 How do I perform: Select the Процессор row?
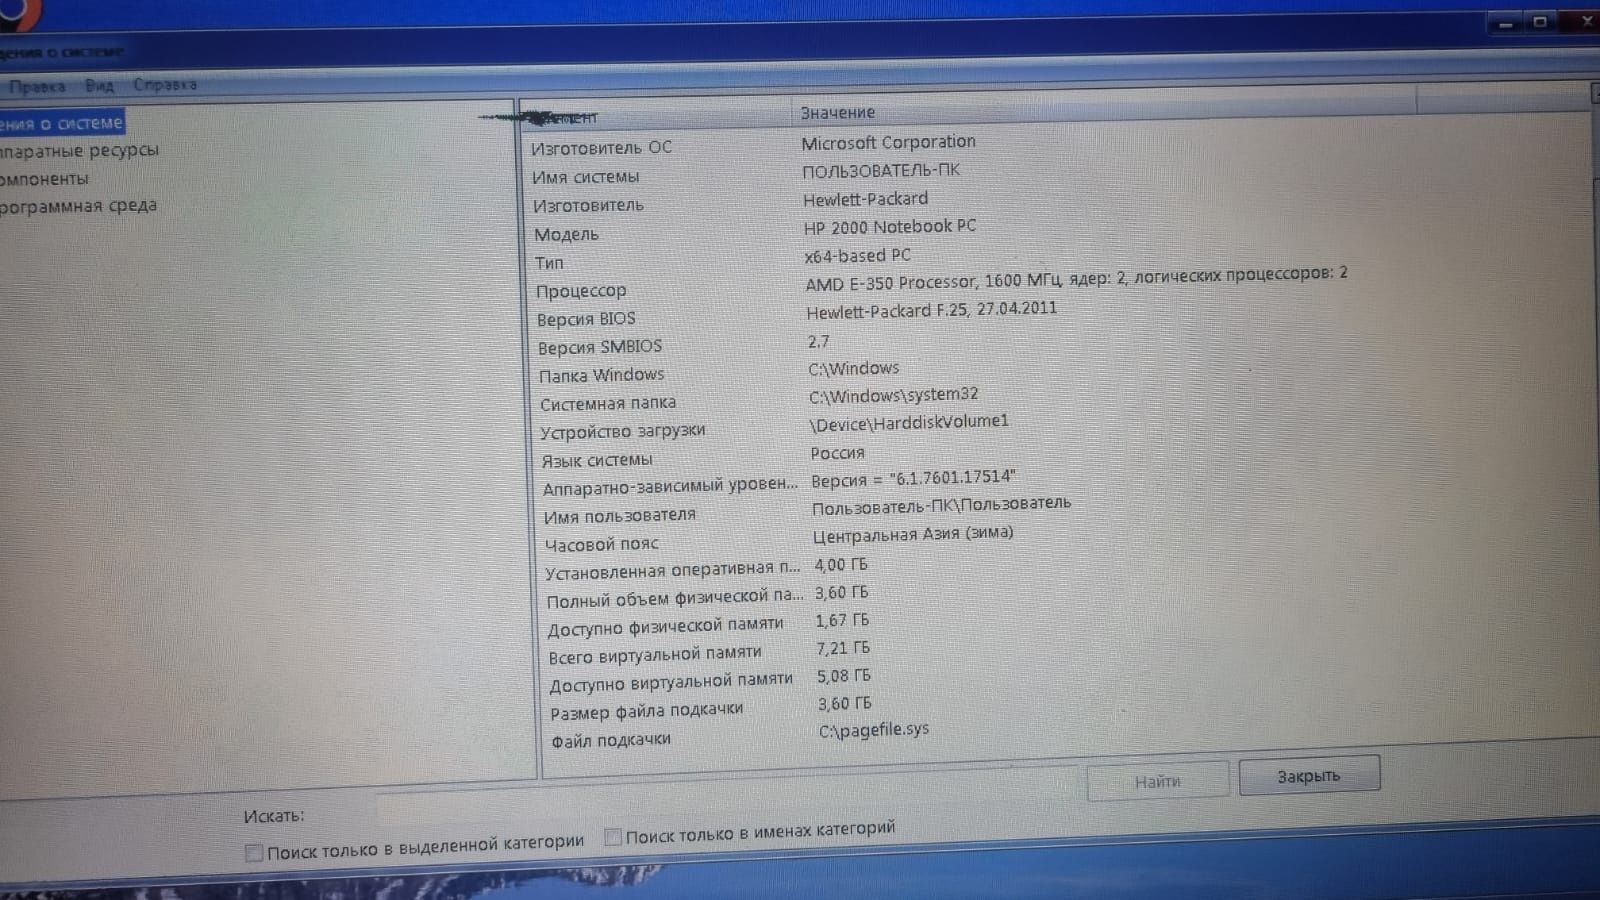[x=581, y=291]
